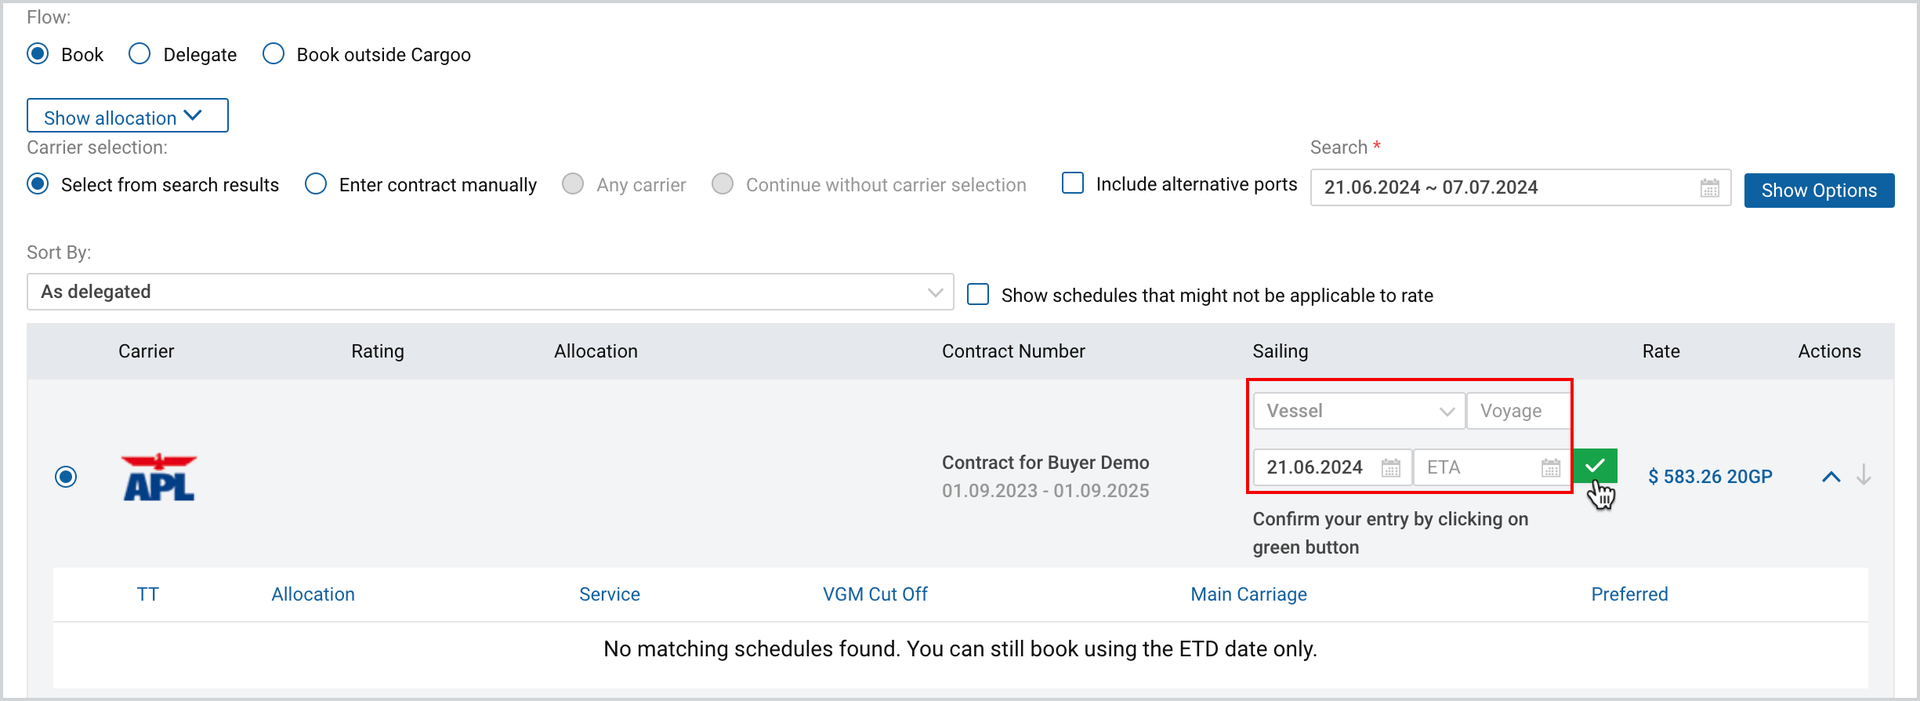This screenshot has height=701, width=1920.
Task: Open the ETA calendar icon
Action: point(1551,468)
